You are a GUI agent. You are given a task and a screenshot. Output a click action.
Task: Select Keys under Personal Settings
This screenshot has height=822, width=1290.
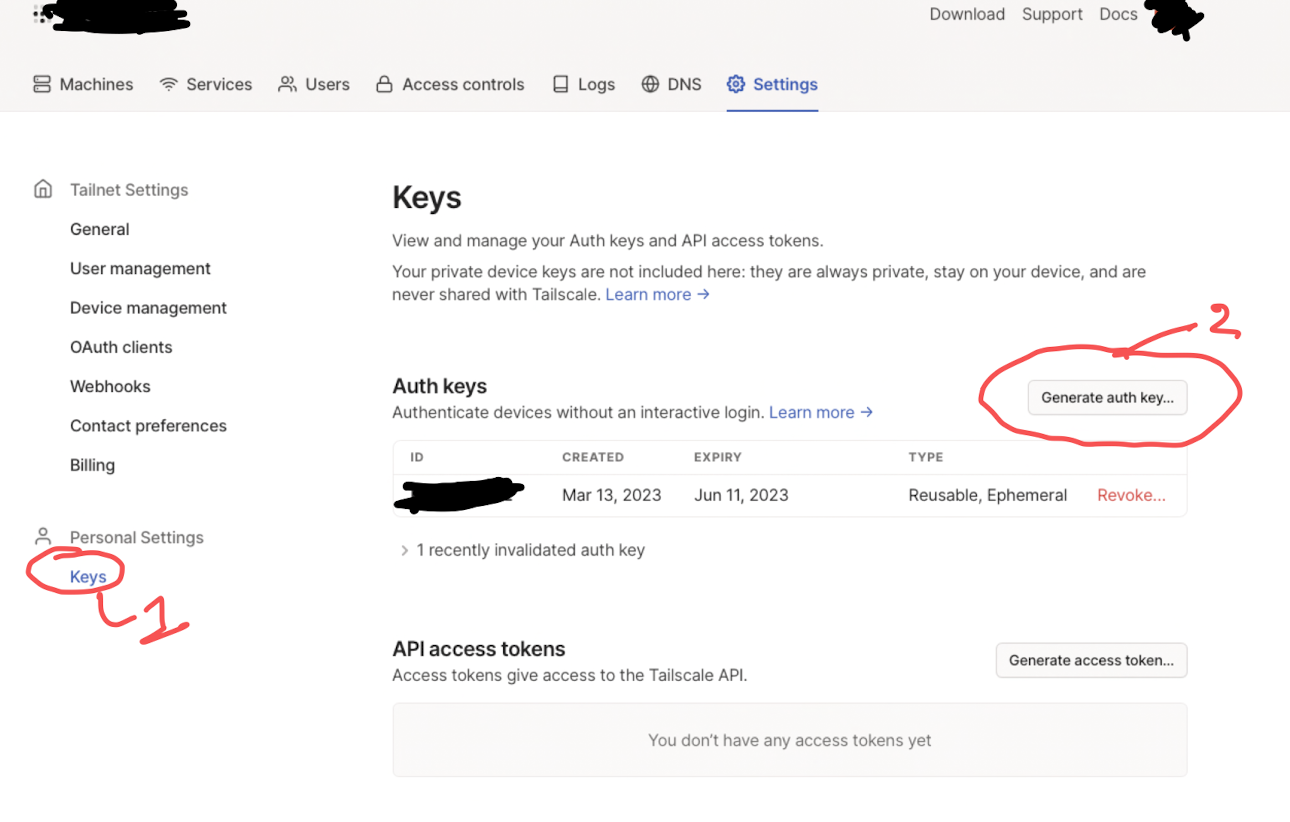click(88, 577)
